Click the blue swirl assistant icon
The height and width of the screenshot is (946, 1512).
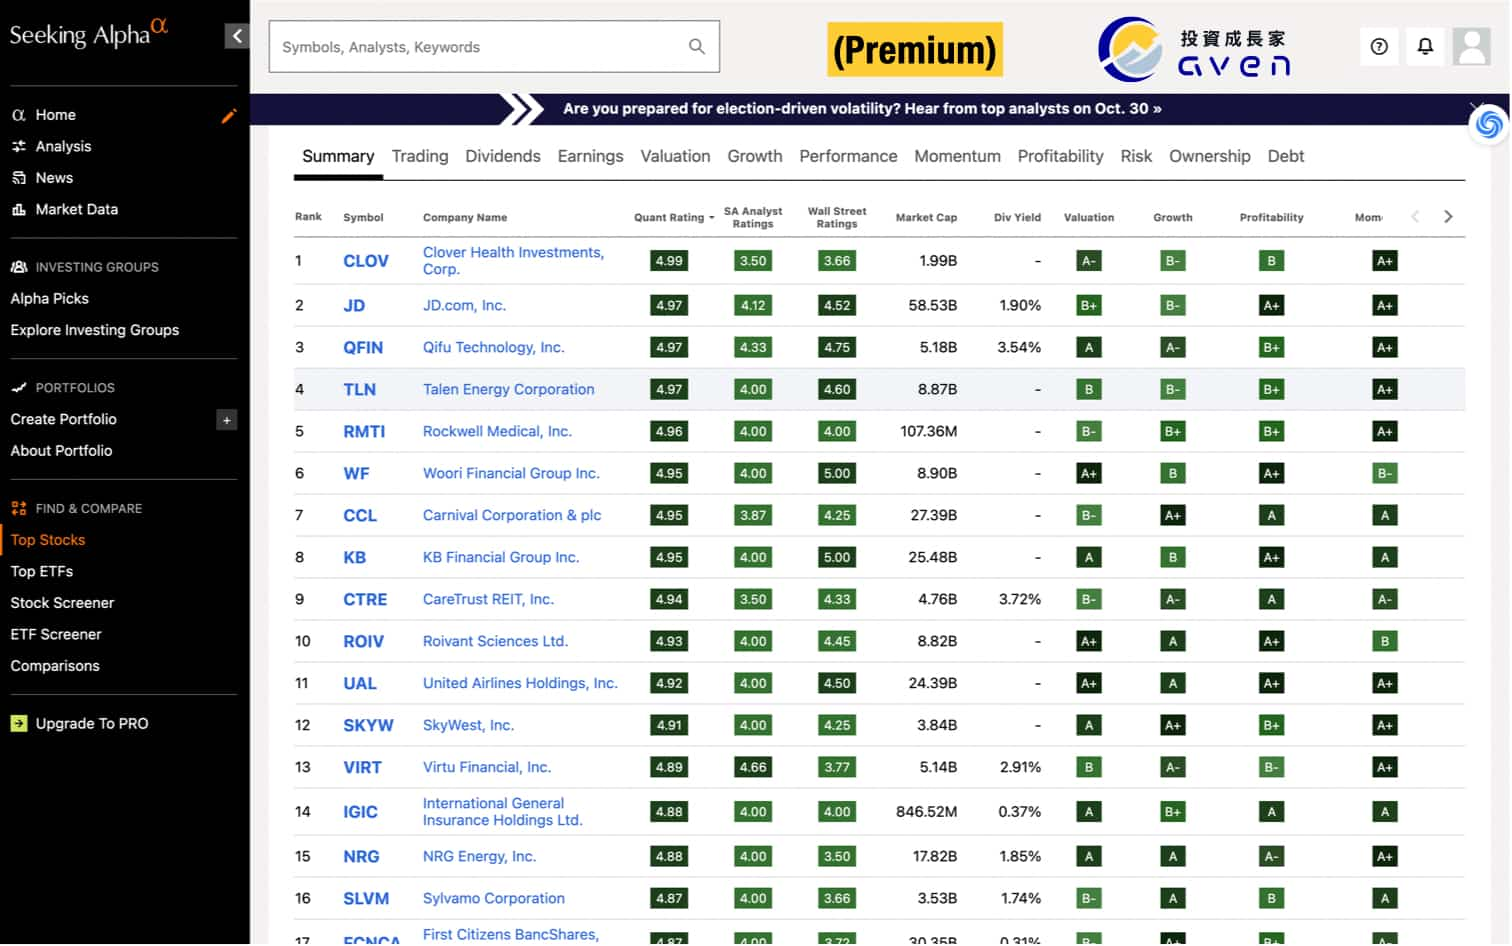[x=1488, y=124]
